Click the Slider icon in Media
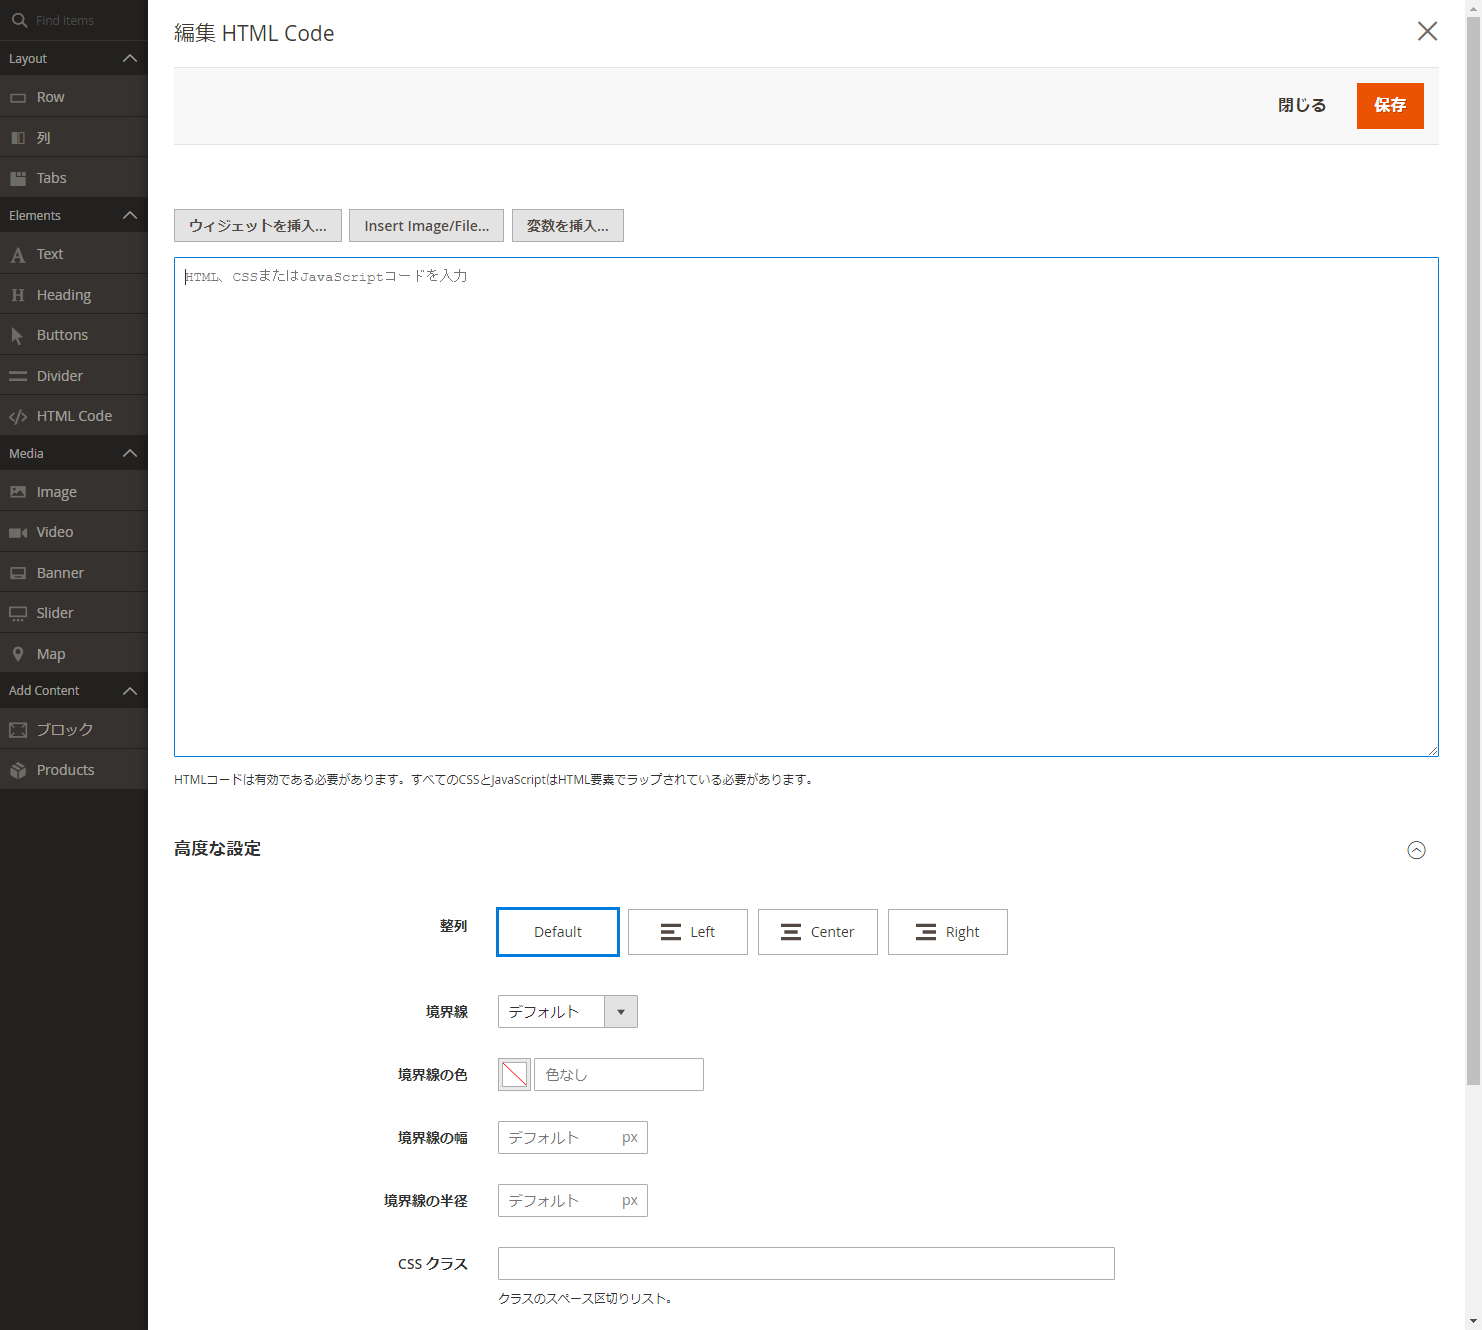The width and height of the screenshot is (1482, 1330). (18, 614)
